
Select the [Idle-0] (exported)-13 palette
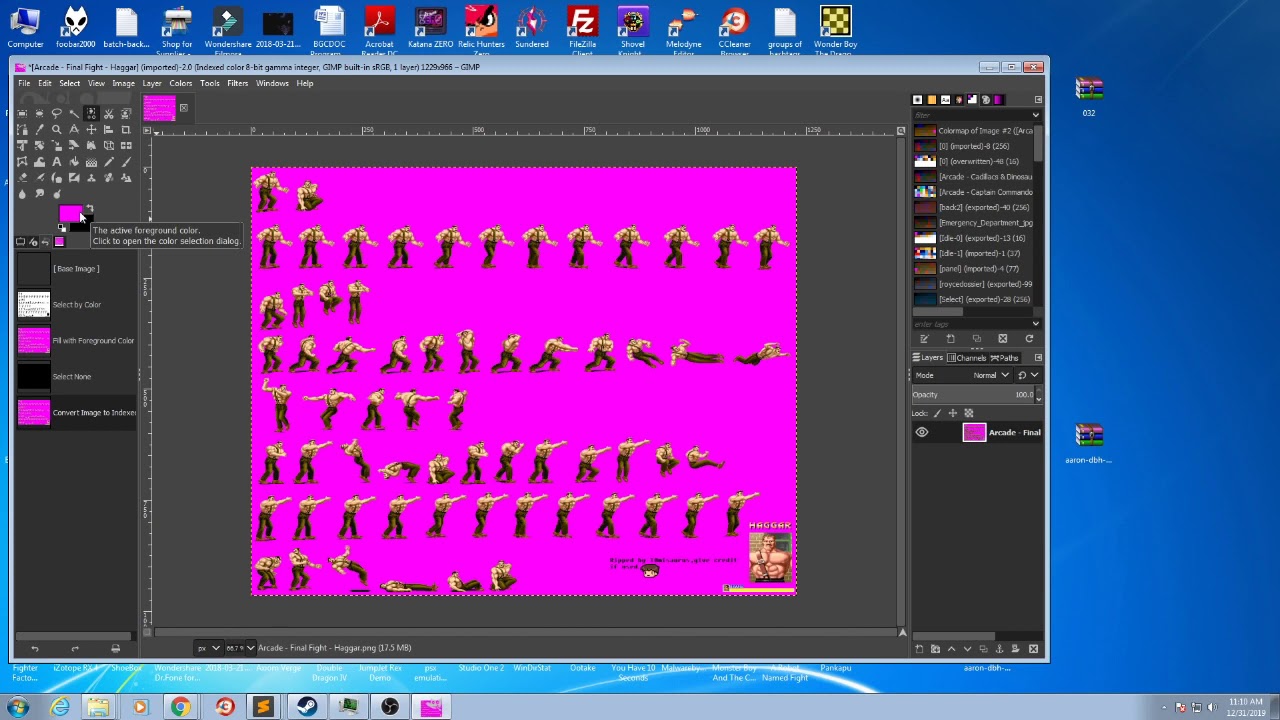[x=973, y=238]
